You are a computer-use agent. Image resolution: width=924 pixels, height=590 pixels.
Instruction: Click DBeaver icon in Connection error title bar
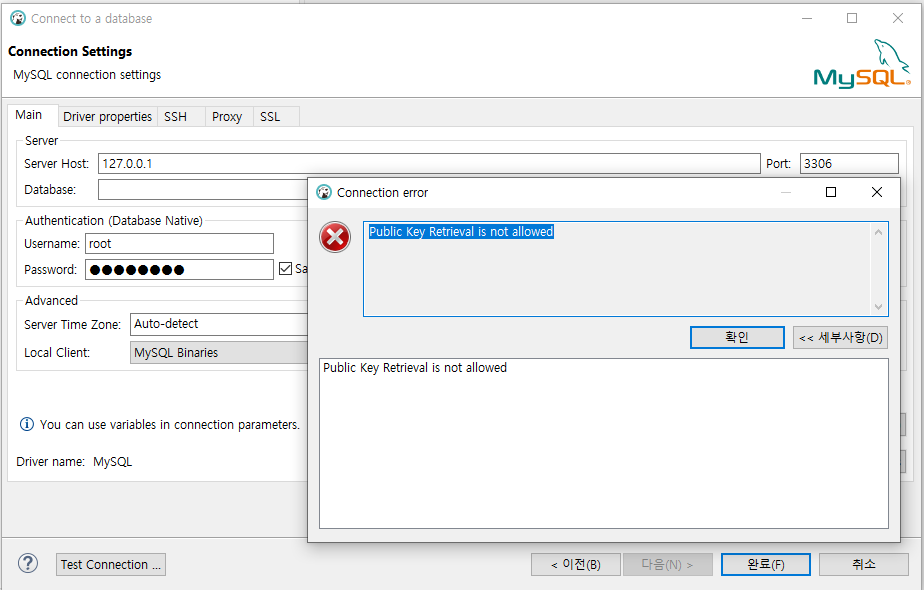[x=324, y=192]
